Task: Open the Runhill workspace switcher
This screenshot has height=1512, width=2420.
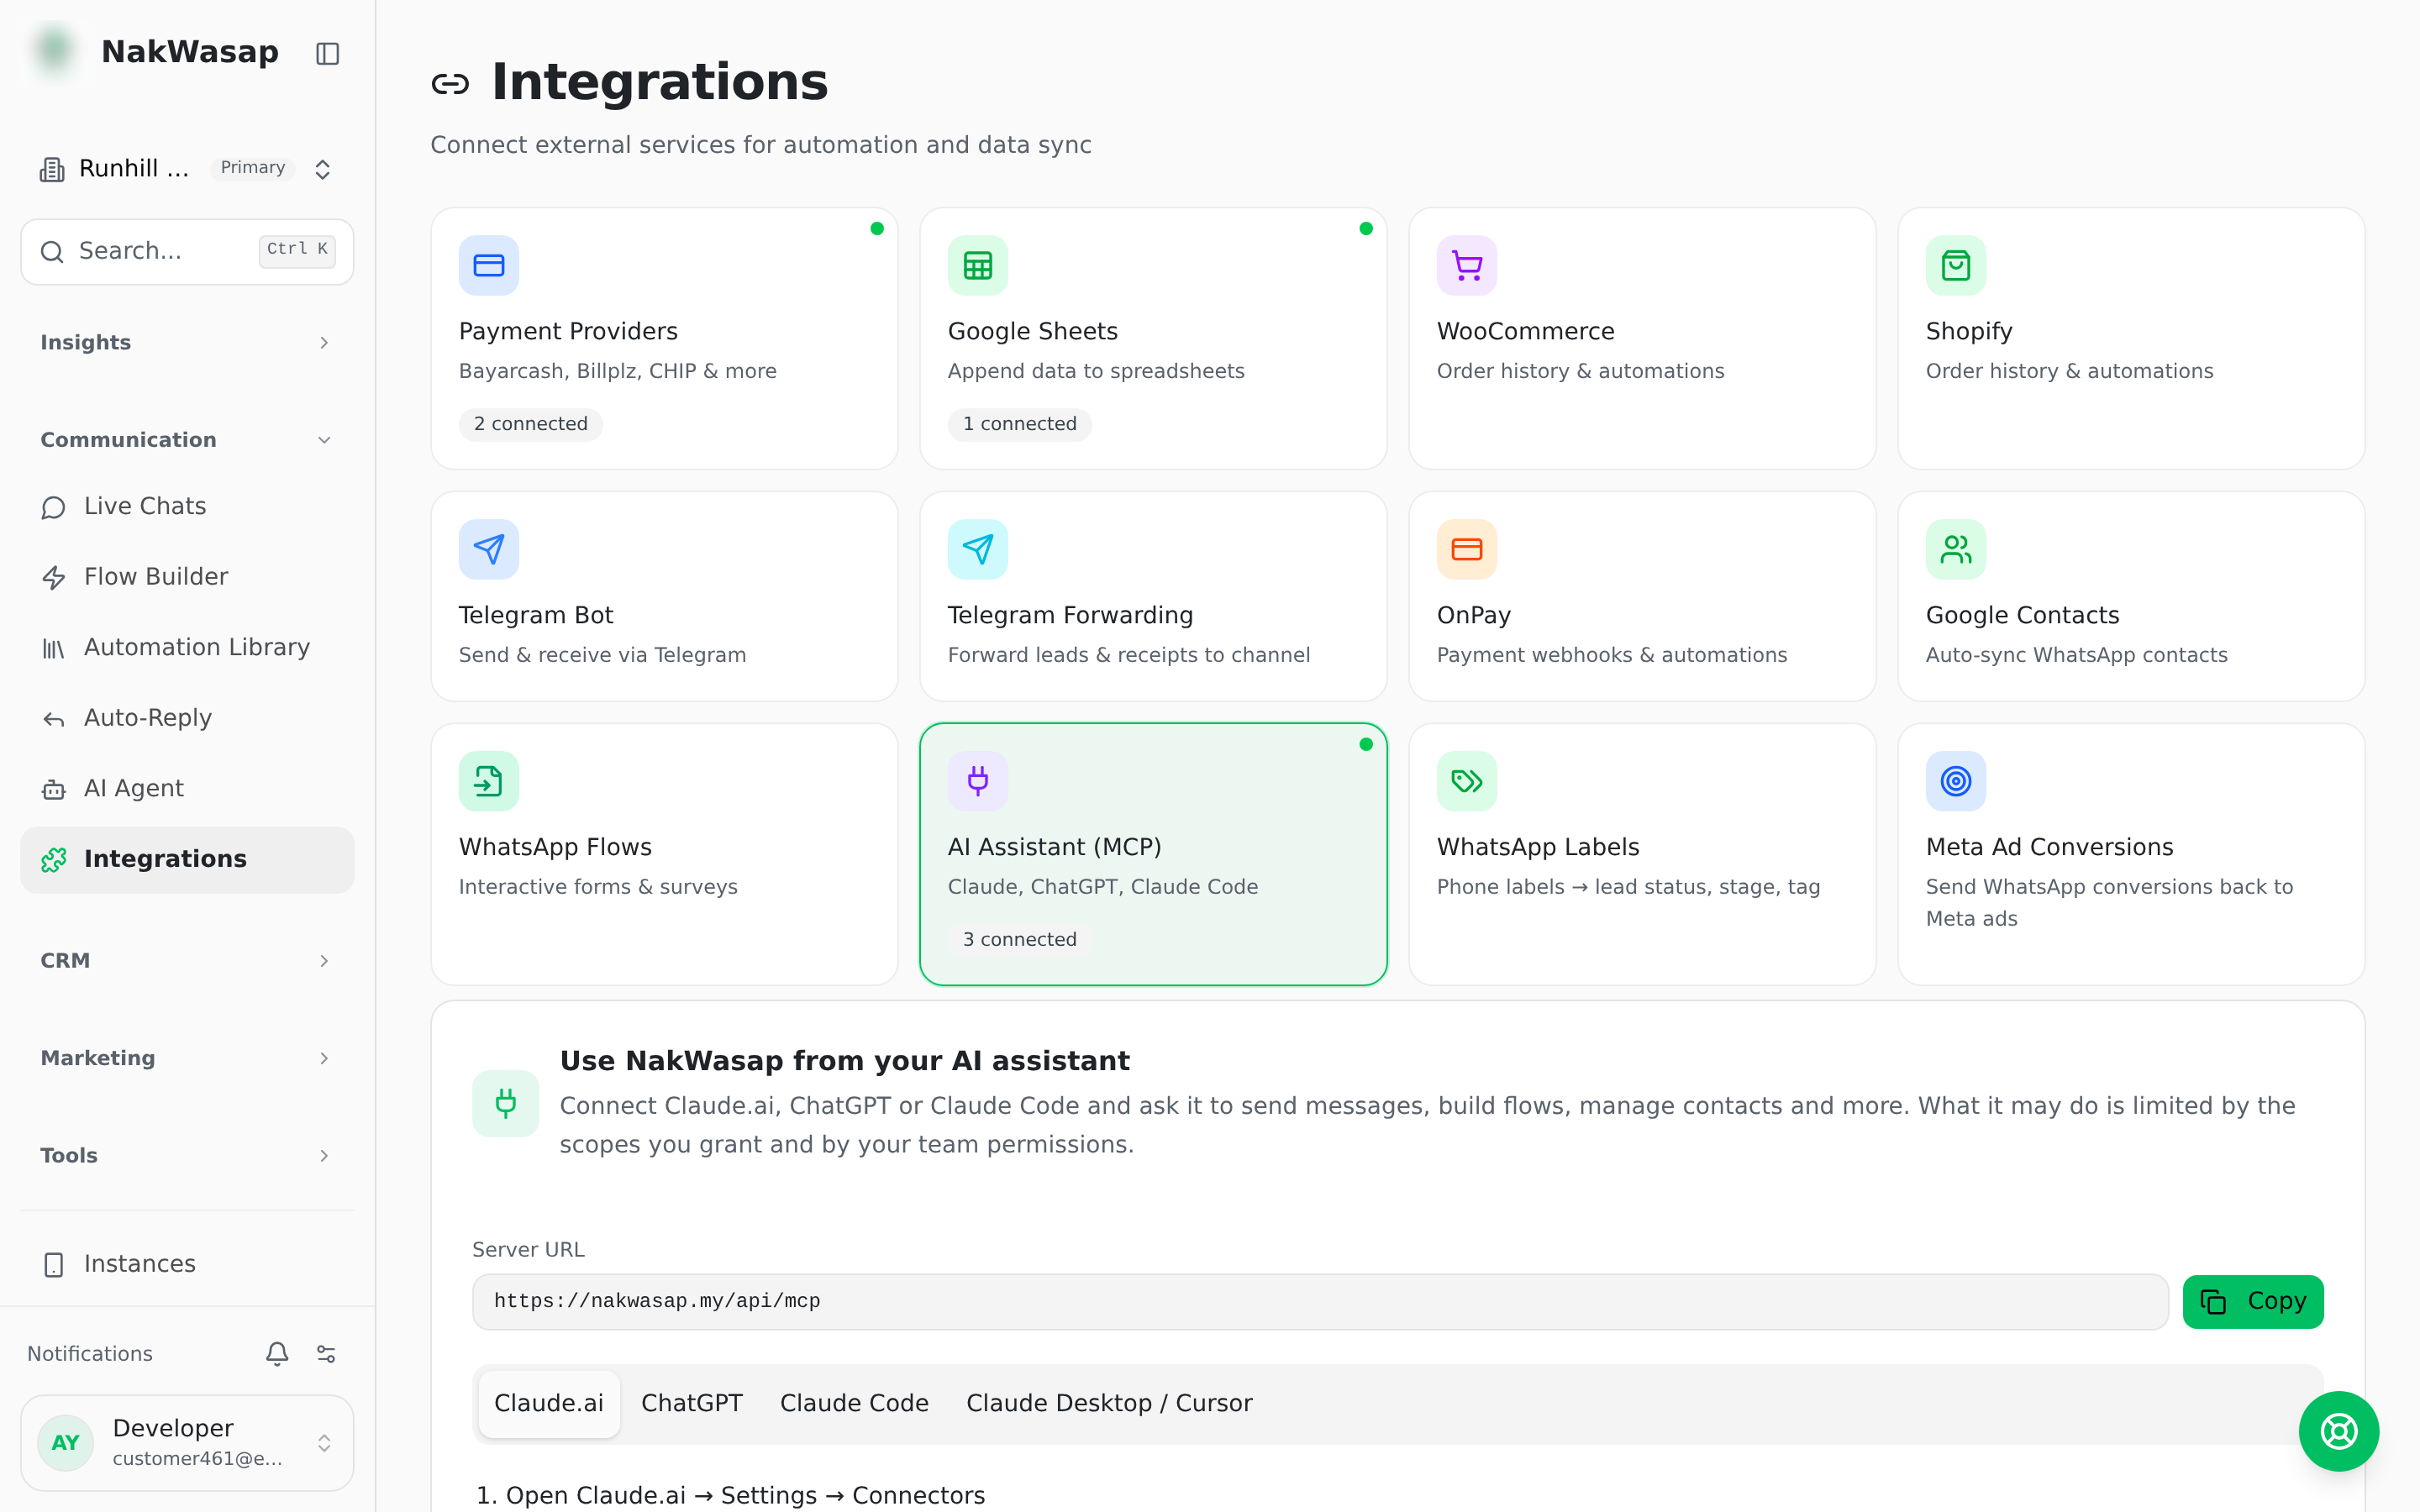Action: [x=187, y=168]
